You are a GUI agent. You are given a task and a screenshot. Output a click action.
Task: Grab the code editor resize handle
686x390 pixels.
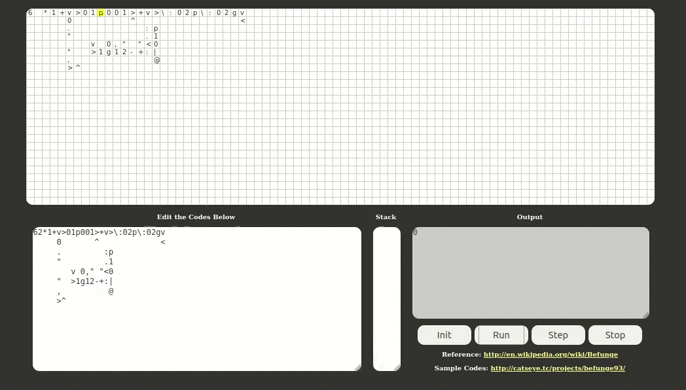[x=358, y=368]
